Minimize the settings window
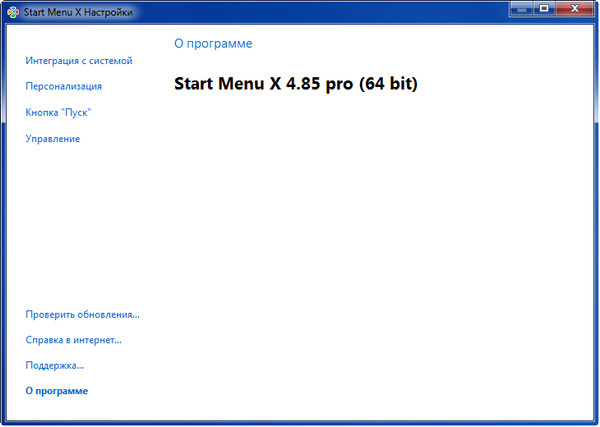Screen dimensions: 600x427 point(521,9)
